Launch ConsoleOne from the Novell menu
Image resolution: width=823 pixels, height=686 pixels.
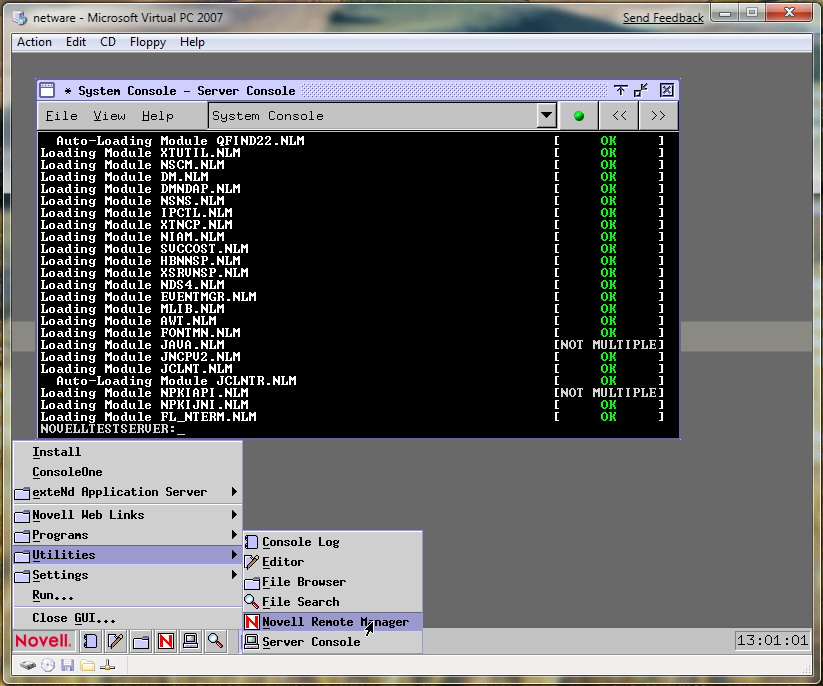128,472
